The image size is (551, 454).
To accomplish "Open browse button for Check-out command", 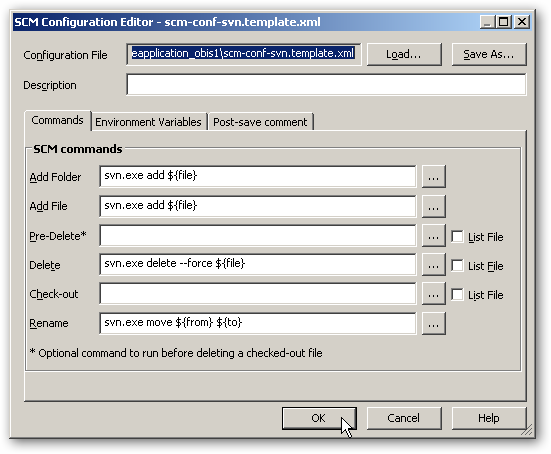I will [x=433, y=294].
